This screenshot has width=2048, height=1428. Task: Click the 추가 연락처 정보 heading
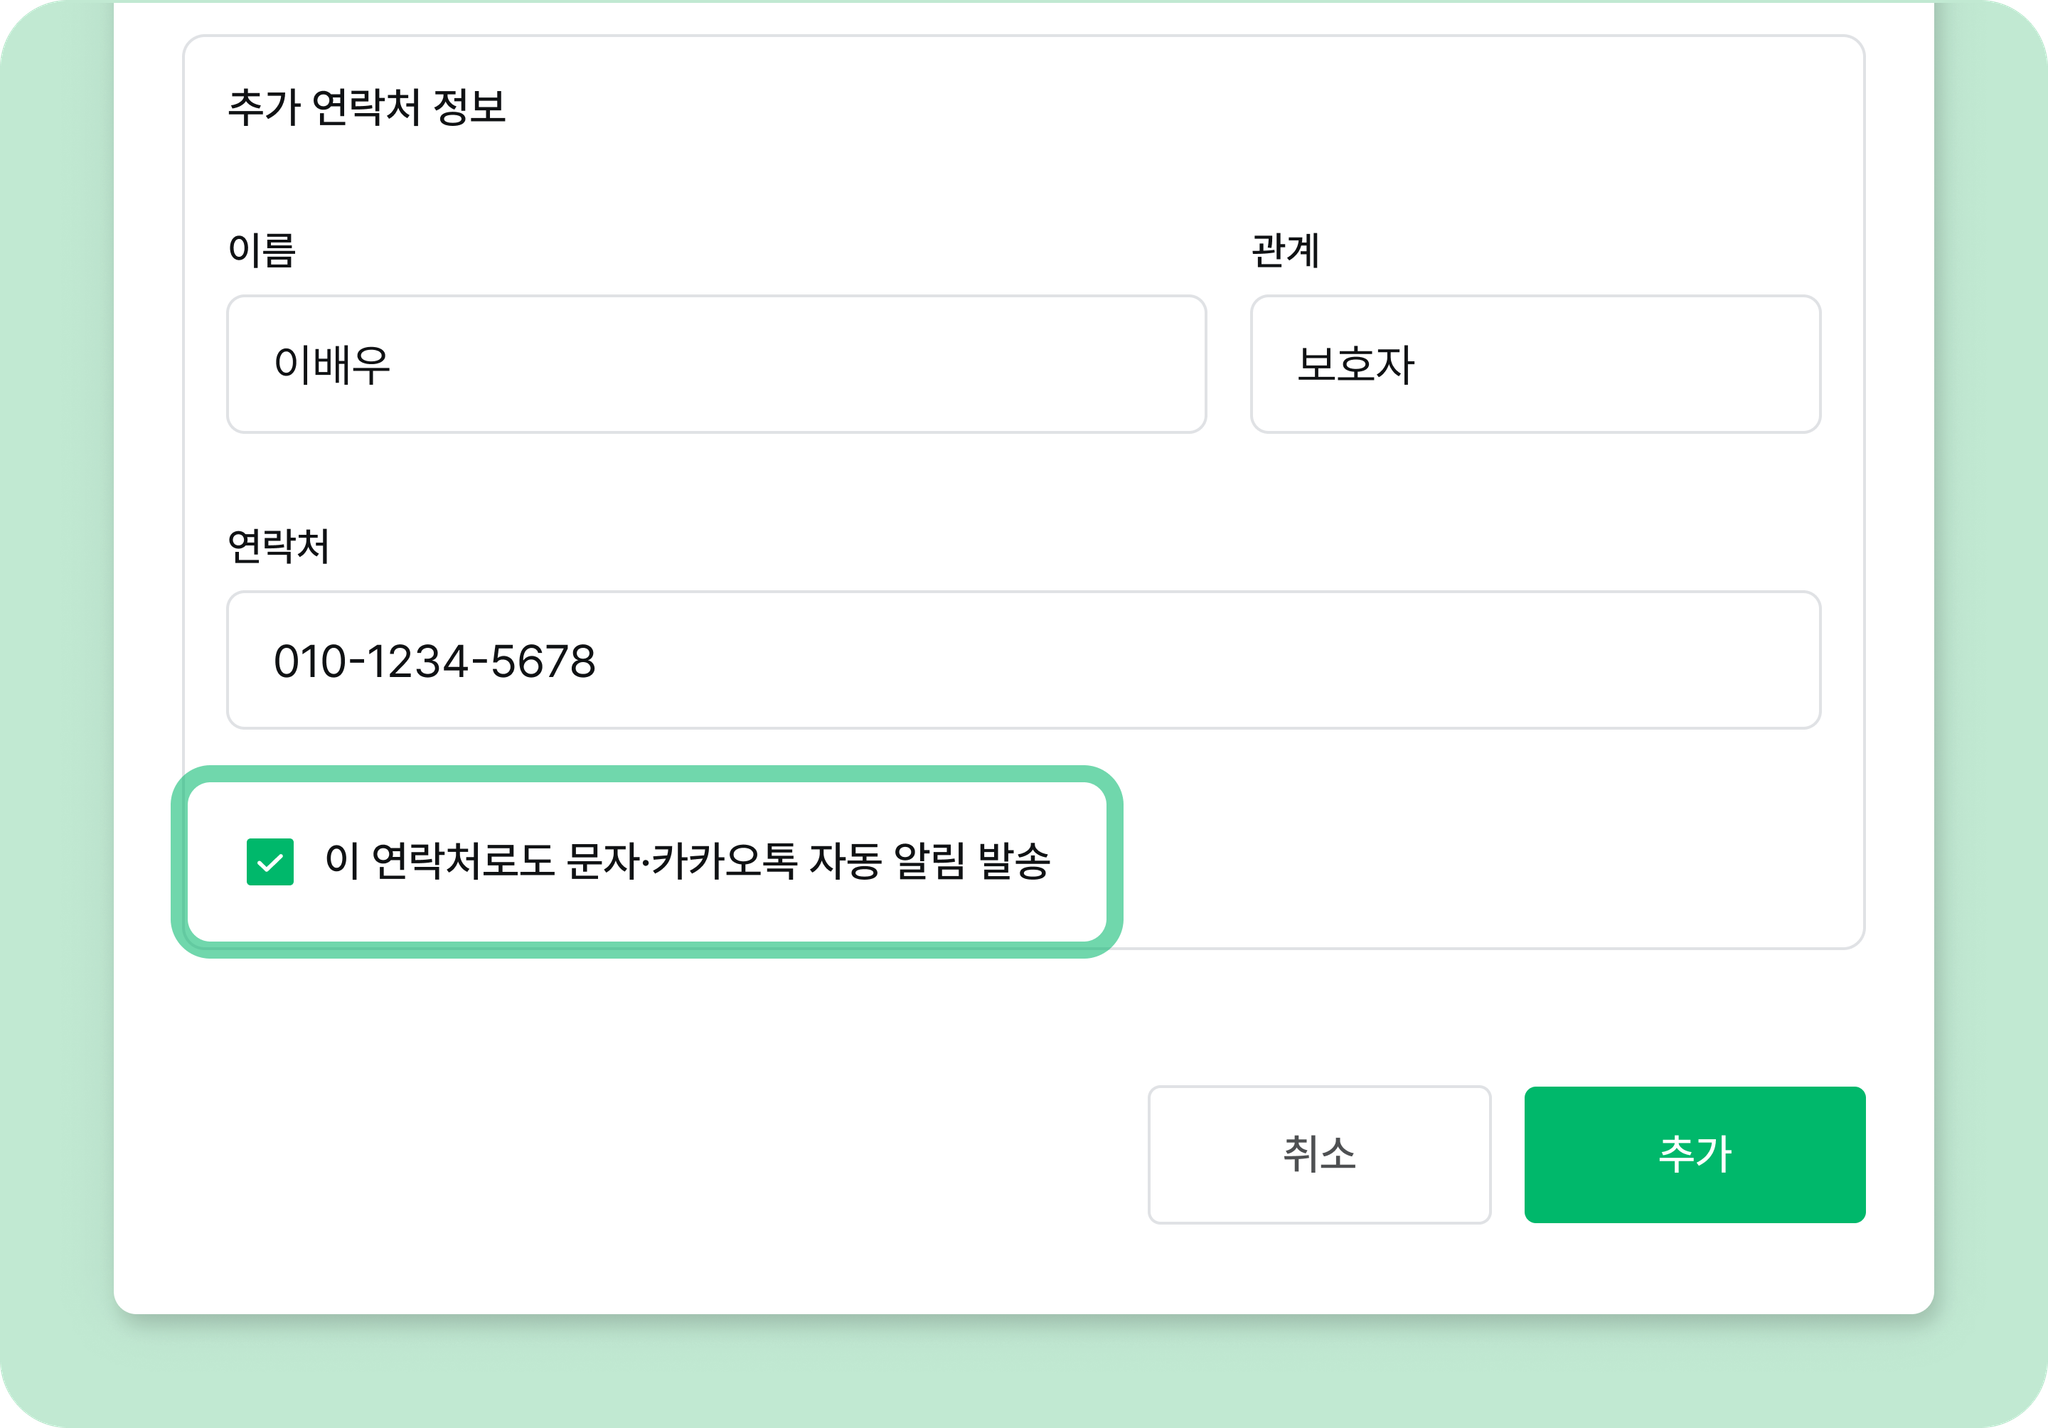point(367,107)
